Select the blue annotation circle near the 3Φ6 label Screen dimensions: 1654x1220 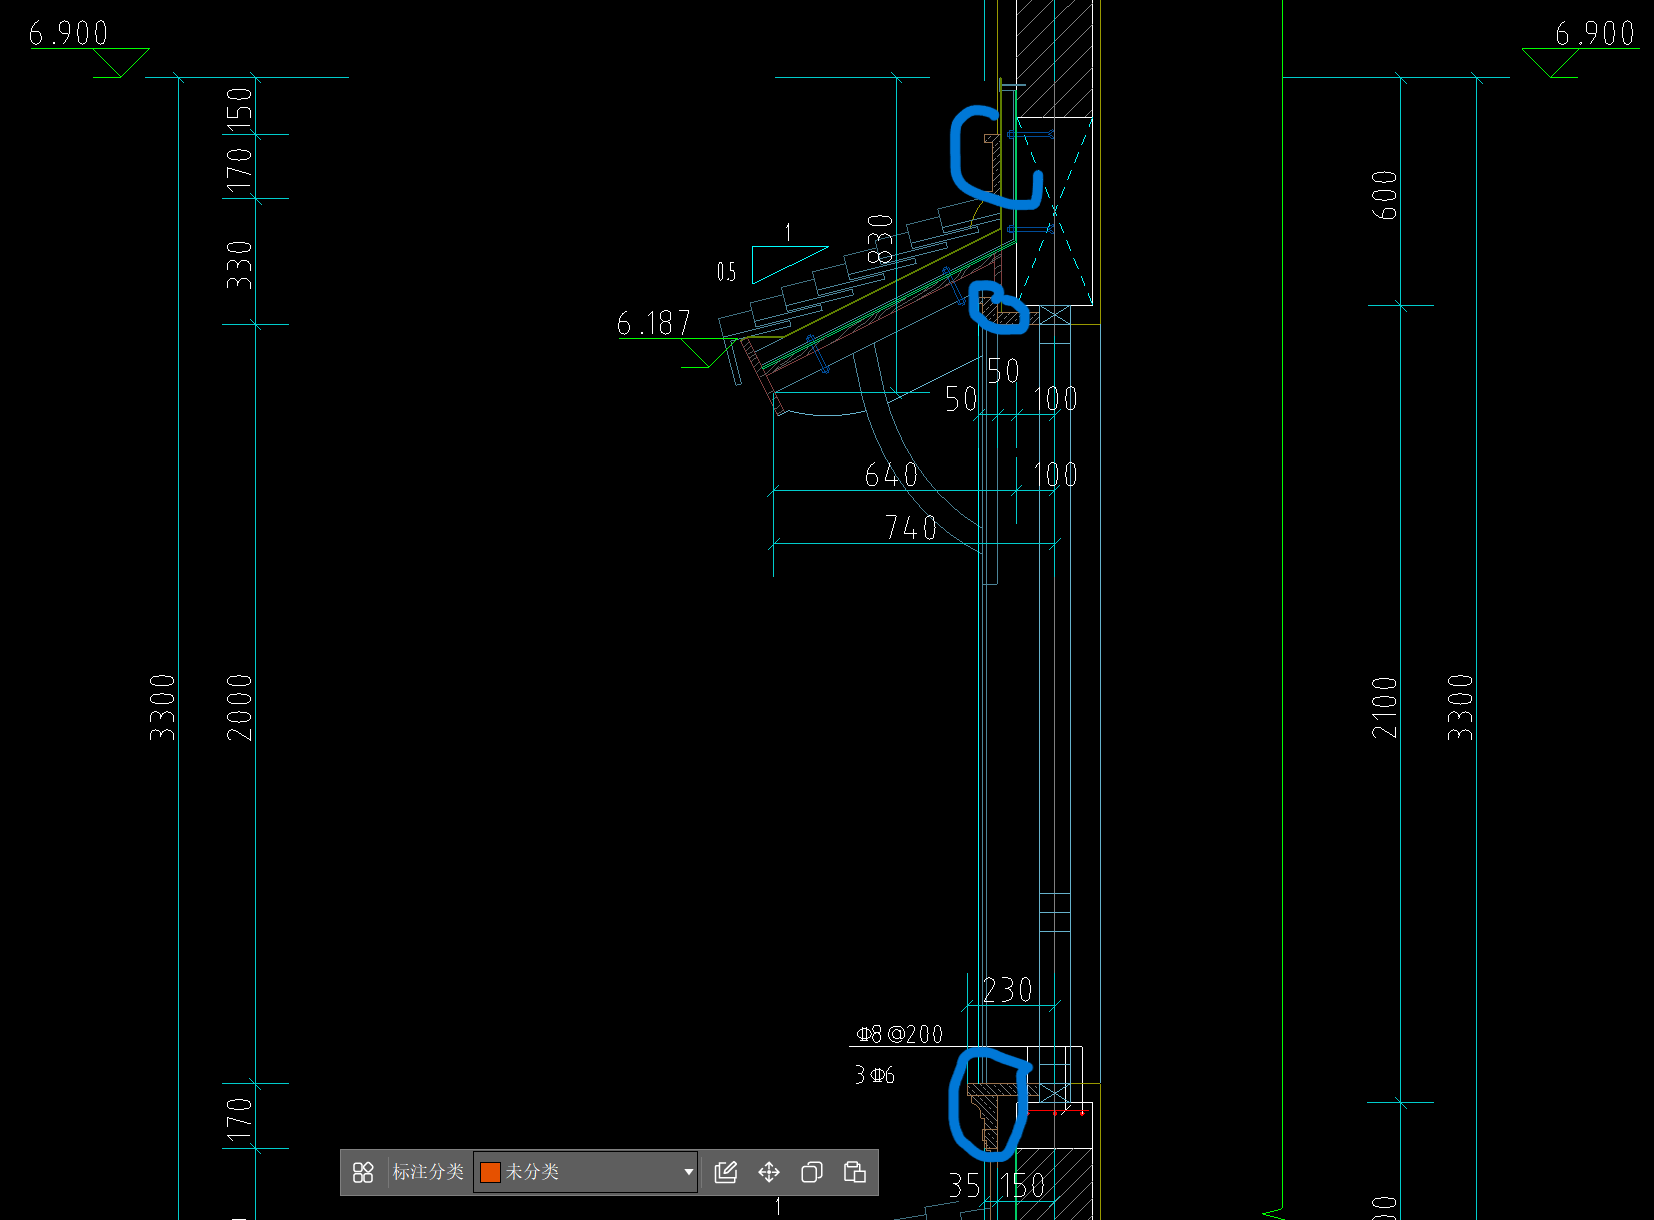988,1103
